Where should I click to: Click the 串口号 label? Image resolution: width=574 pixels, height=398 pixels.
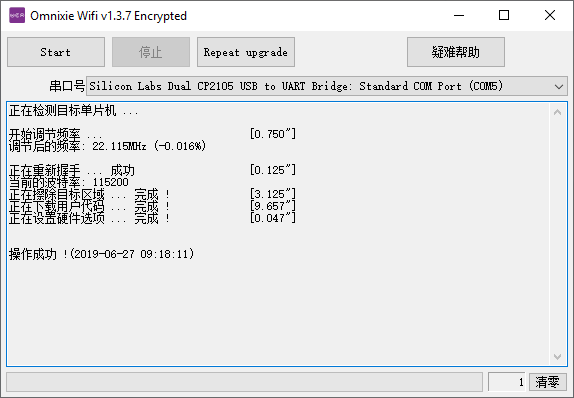[67, 86]
